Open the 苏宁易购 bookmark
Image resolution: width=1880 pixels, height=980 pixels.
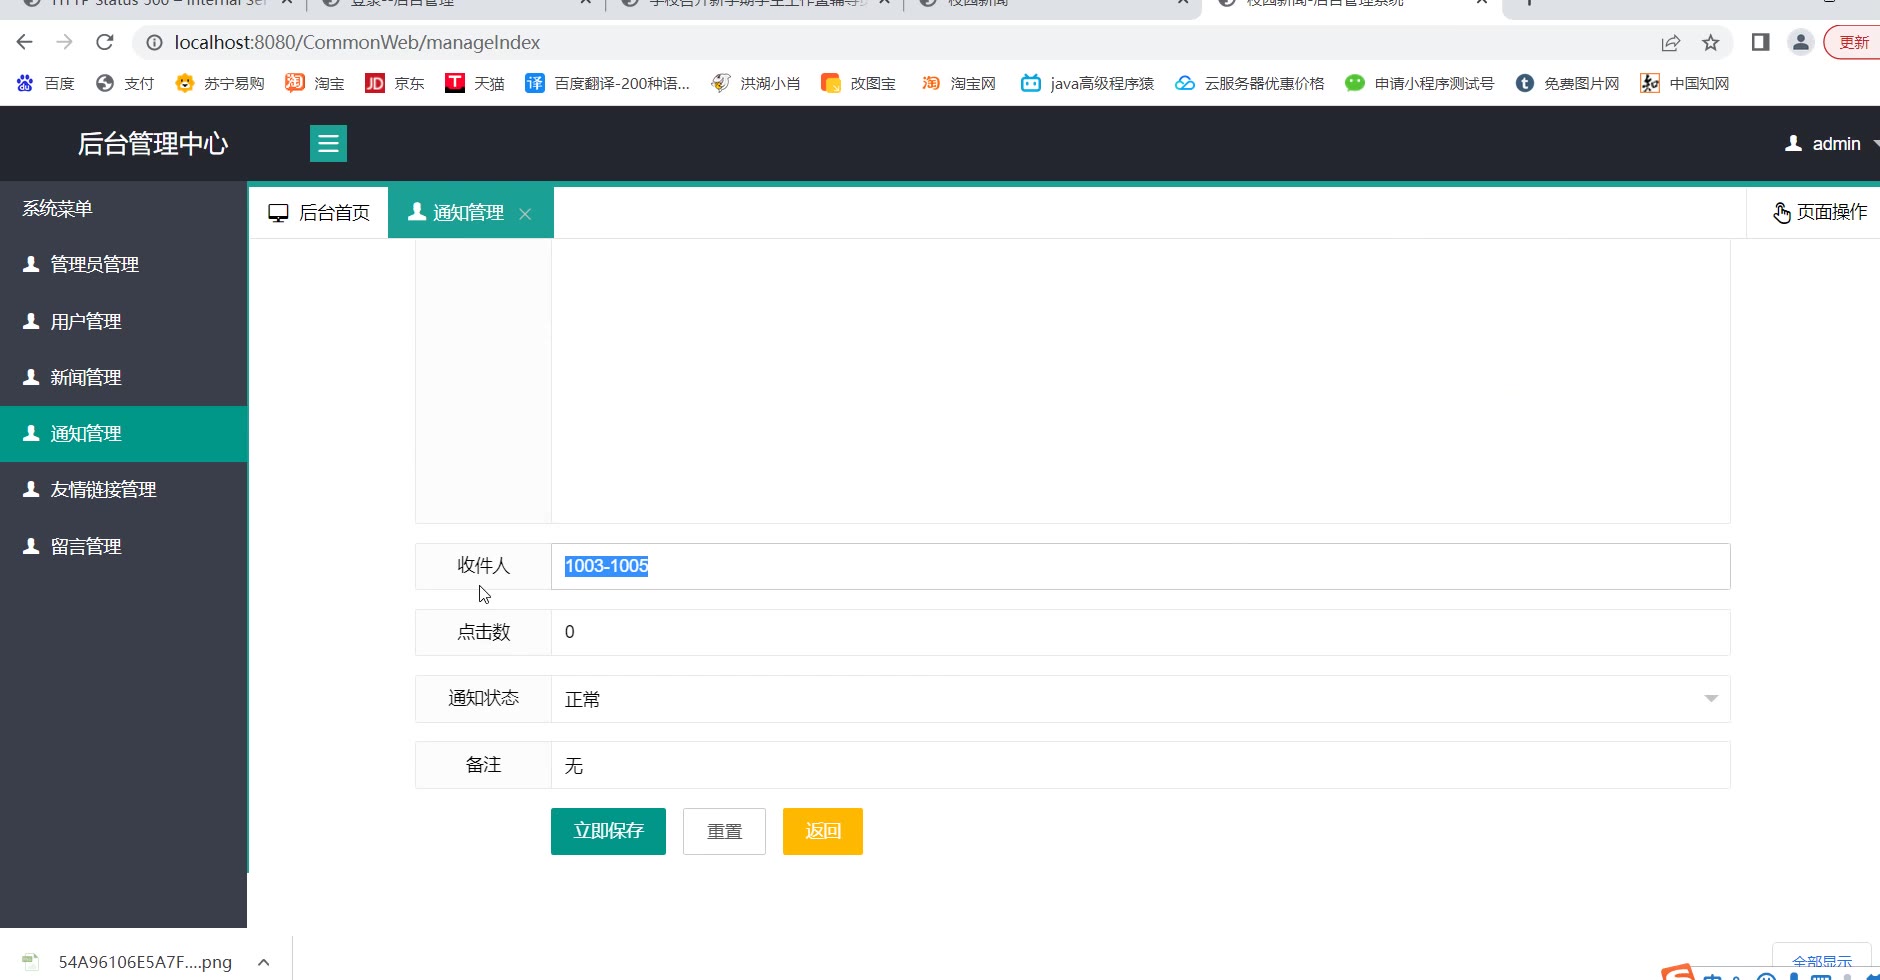219,83
